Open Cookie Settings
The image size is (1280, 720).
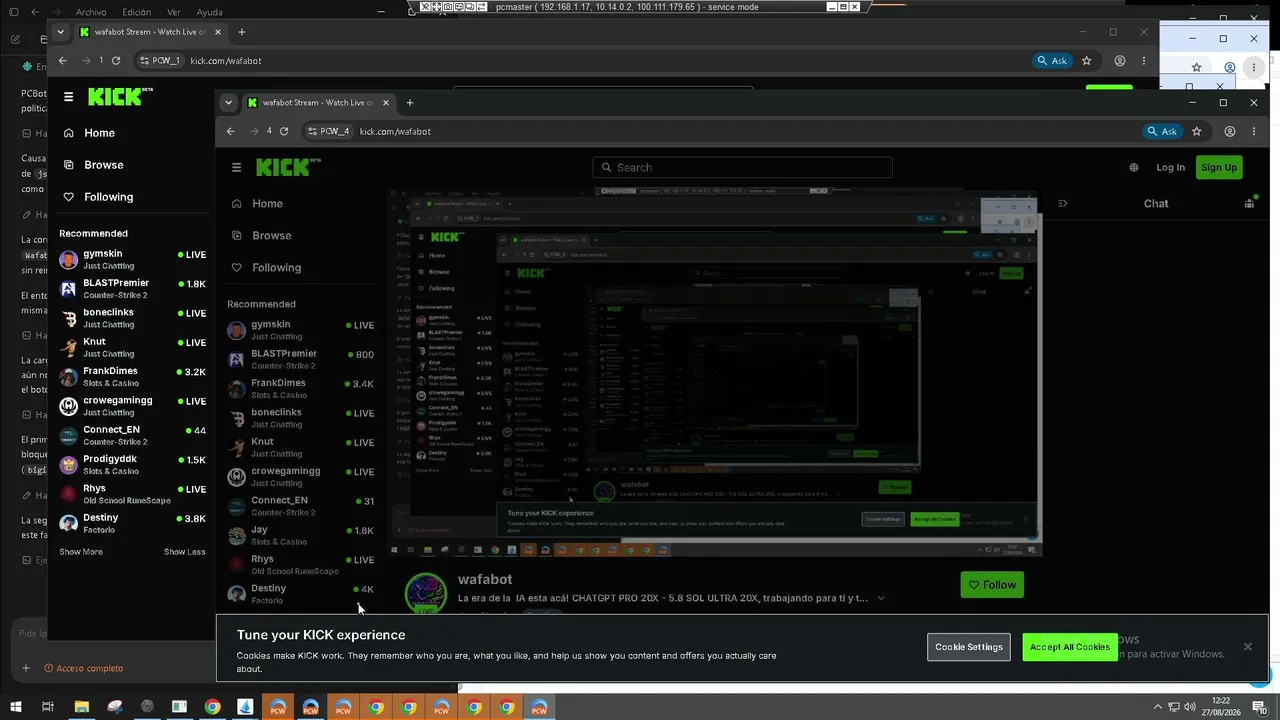pos(968,647)
